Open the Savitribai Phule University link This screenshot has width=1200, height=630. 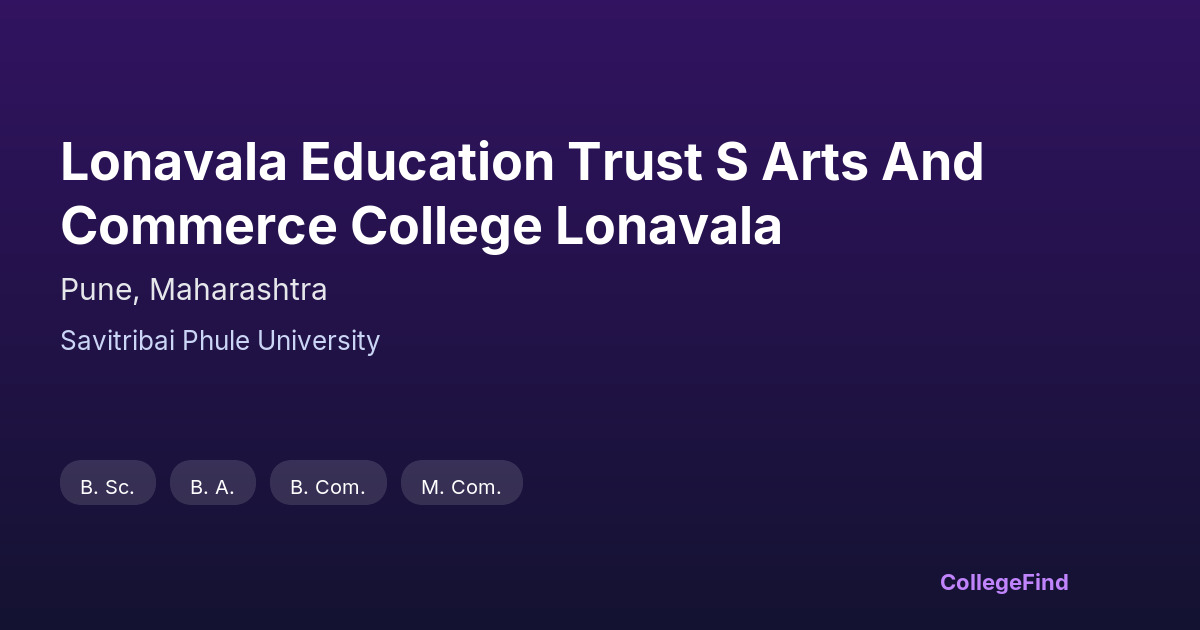pos(220,341)
